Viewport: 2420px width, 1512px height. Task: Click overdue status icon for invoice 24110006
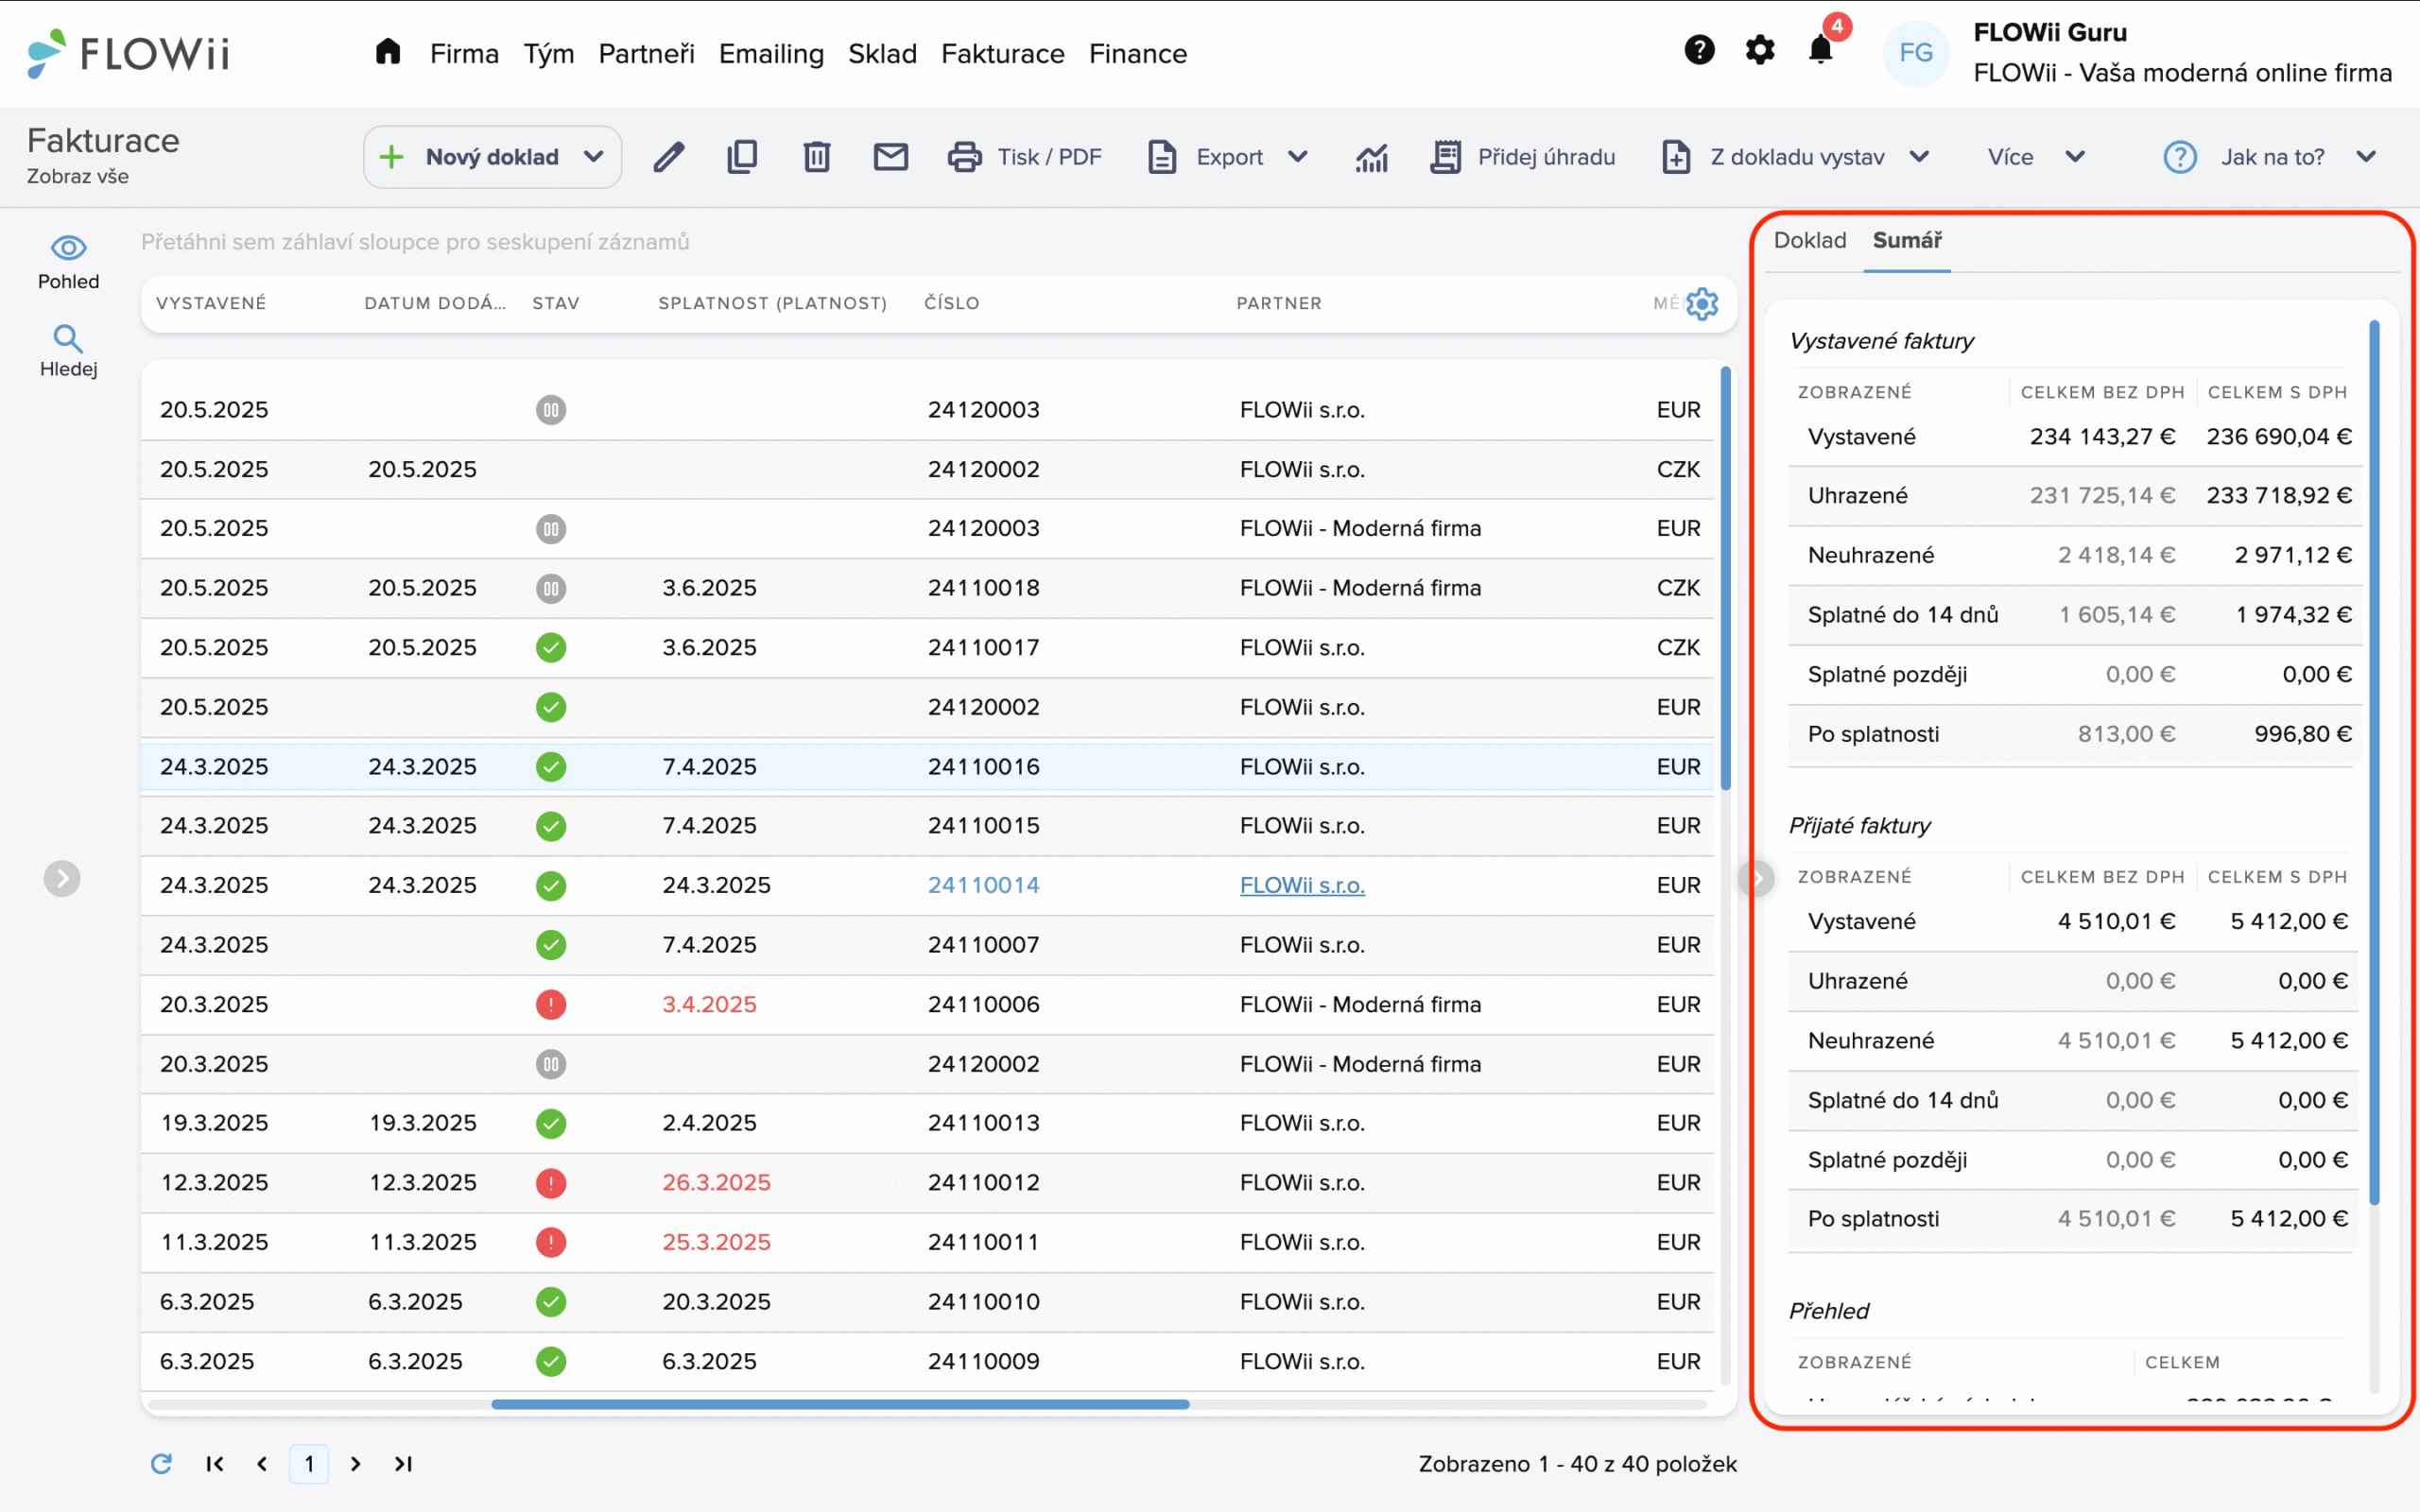tap(551, 1004)
